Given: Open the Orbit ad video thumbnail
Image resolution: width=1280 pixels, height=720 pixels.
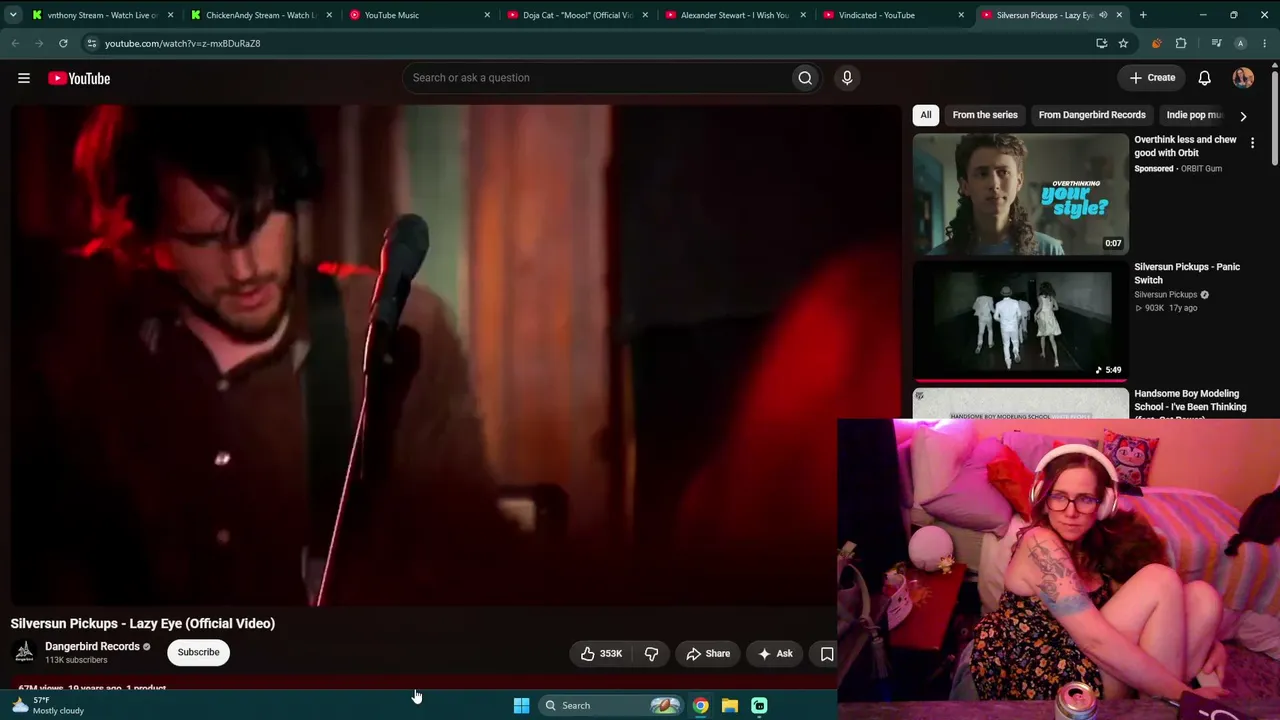Looking at the screenshot, I should [1020, 194].
